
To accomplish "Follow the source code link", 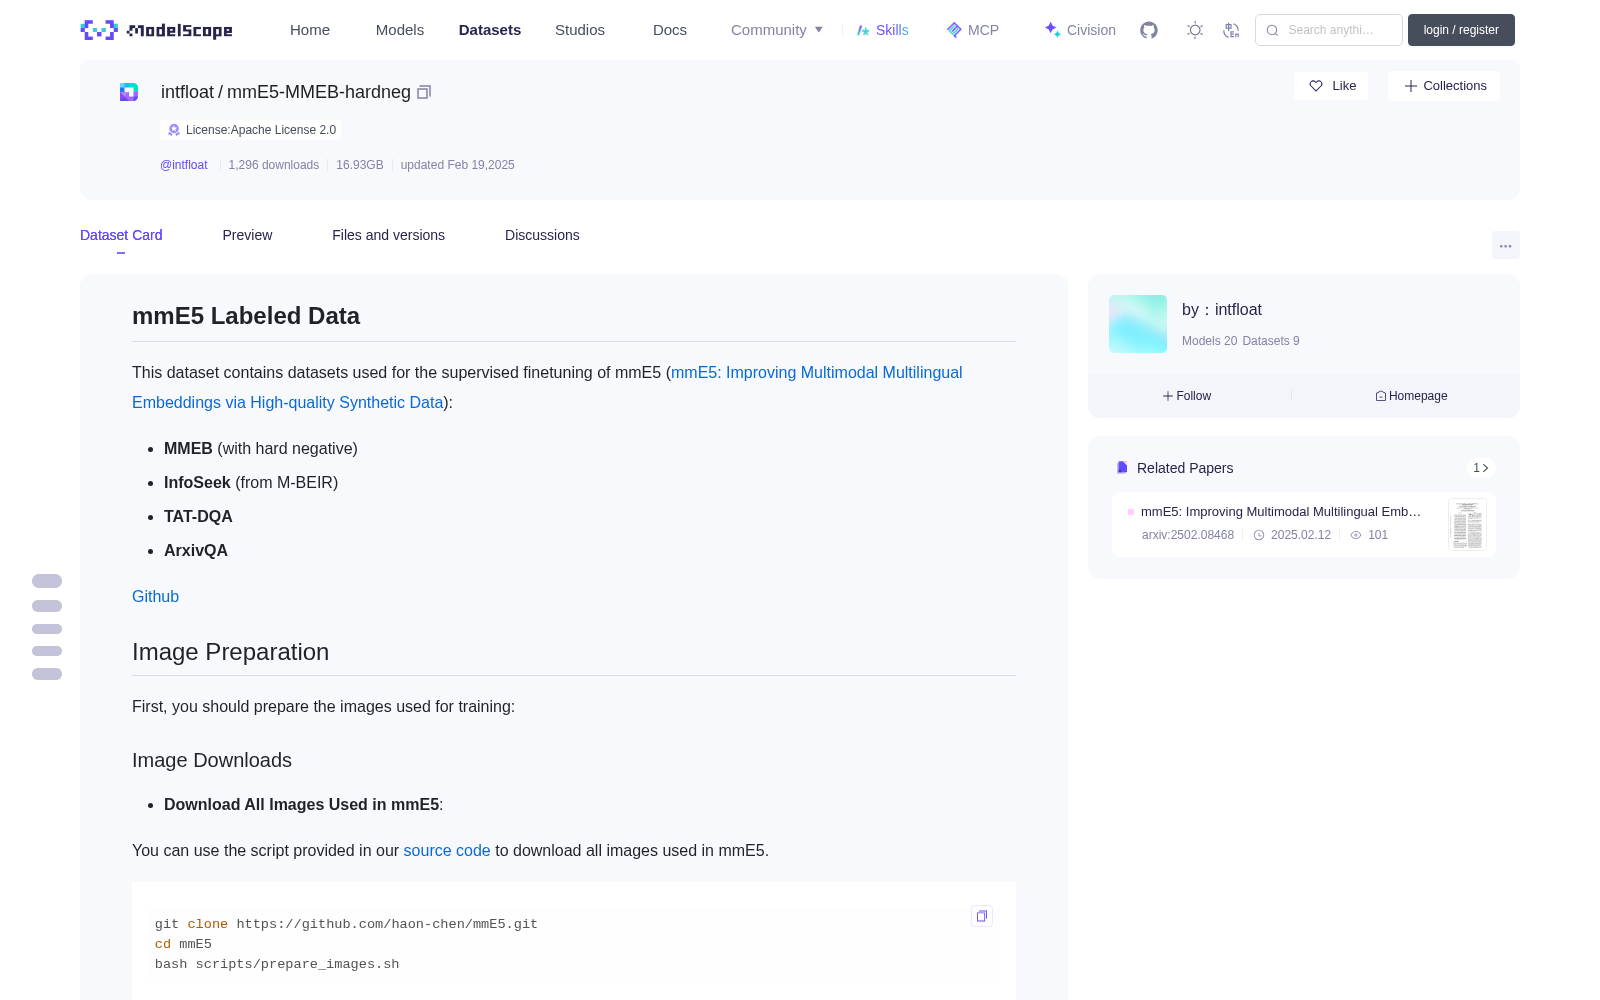I will click(x=447, y=850).
